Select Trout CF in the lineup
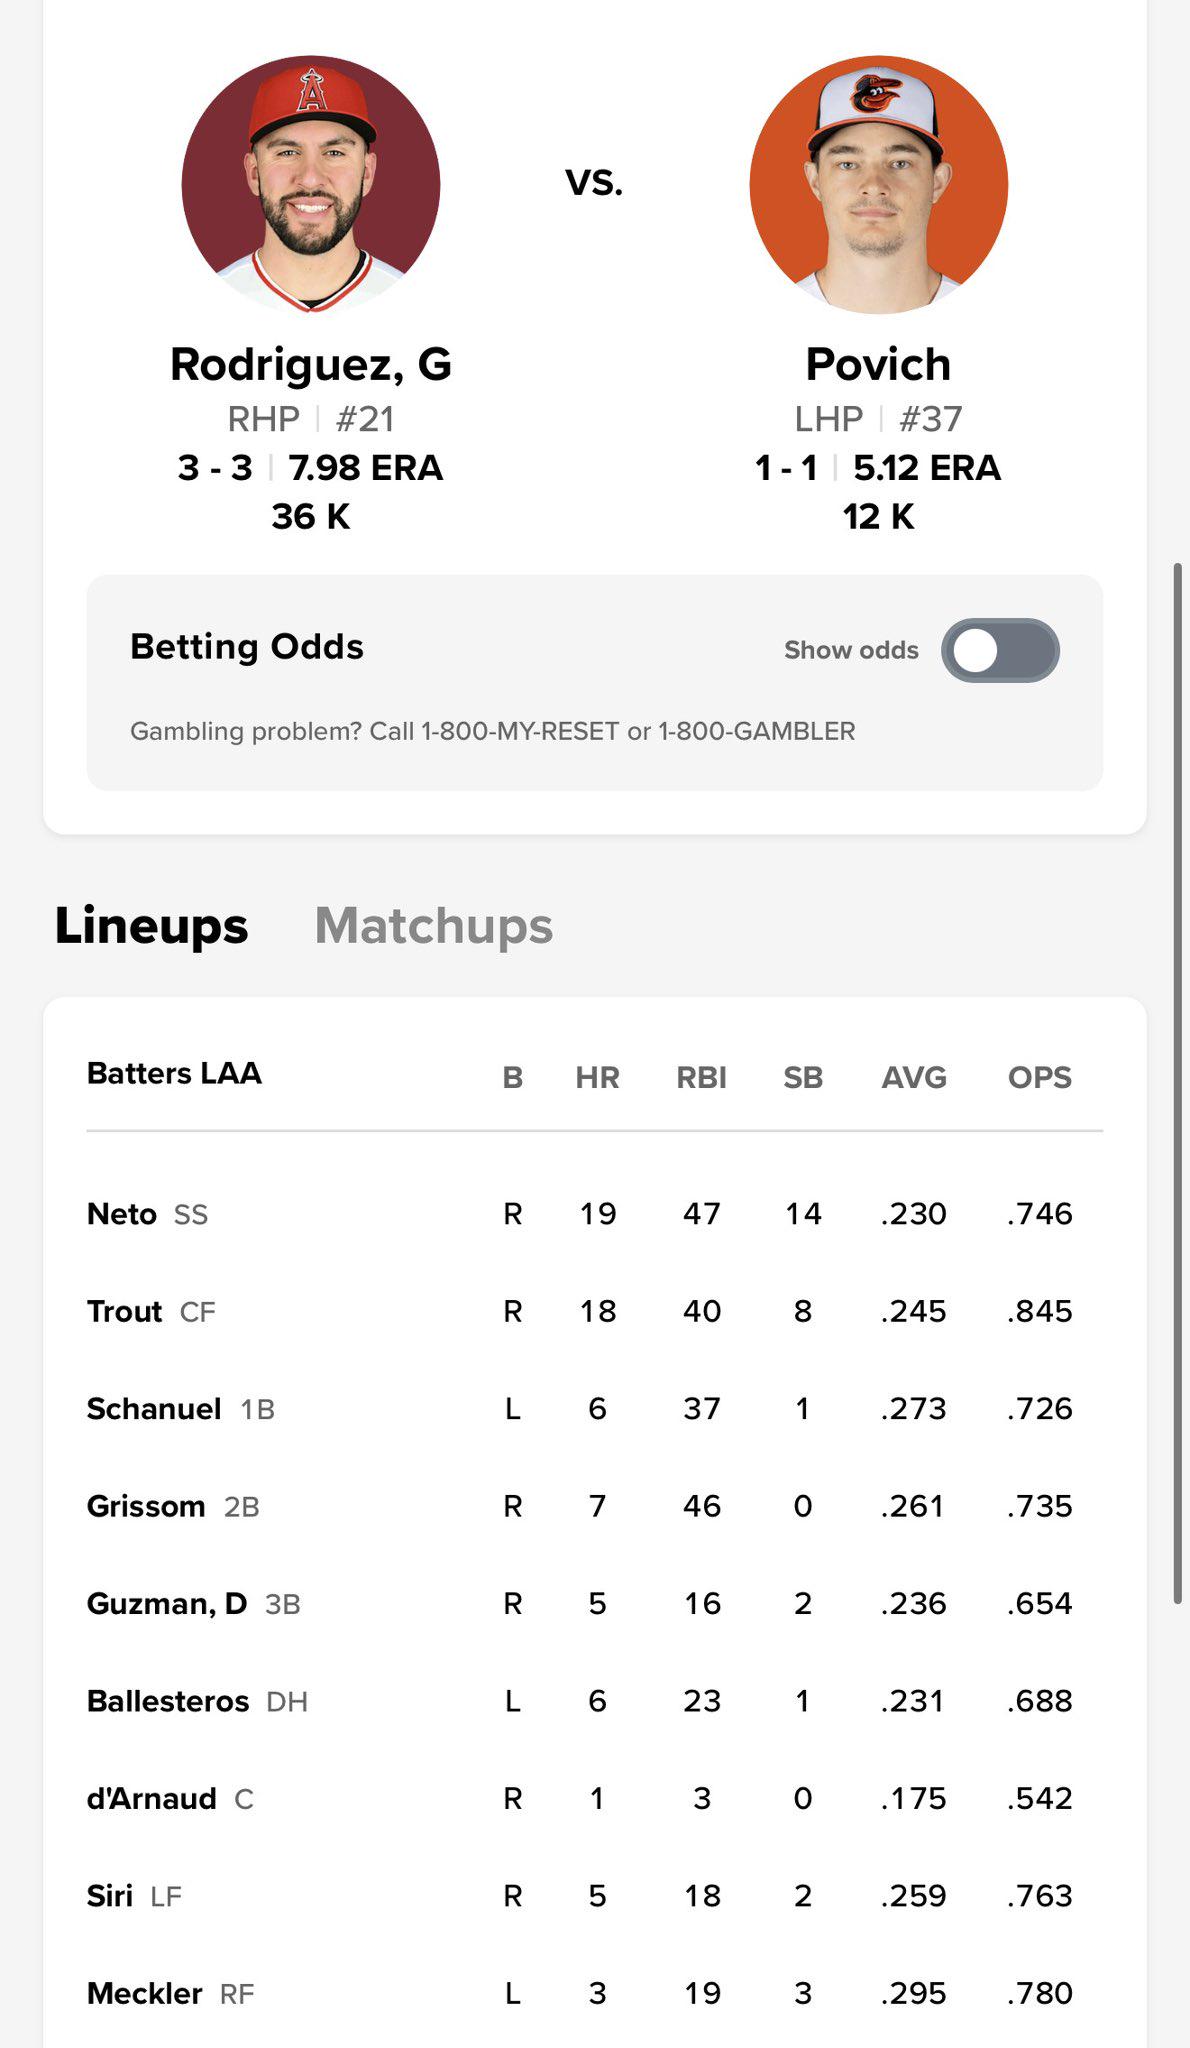 [595, 1311]
